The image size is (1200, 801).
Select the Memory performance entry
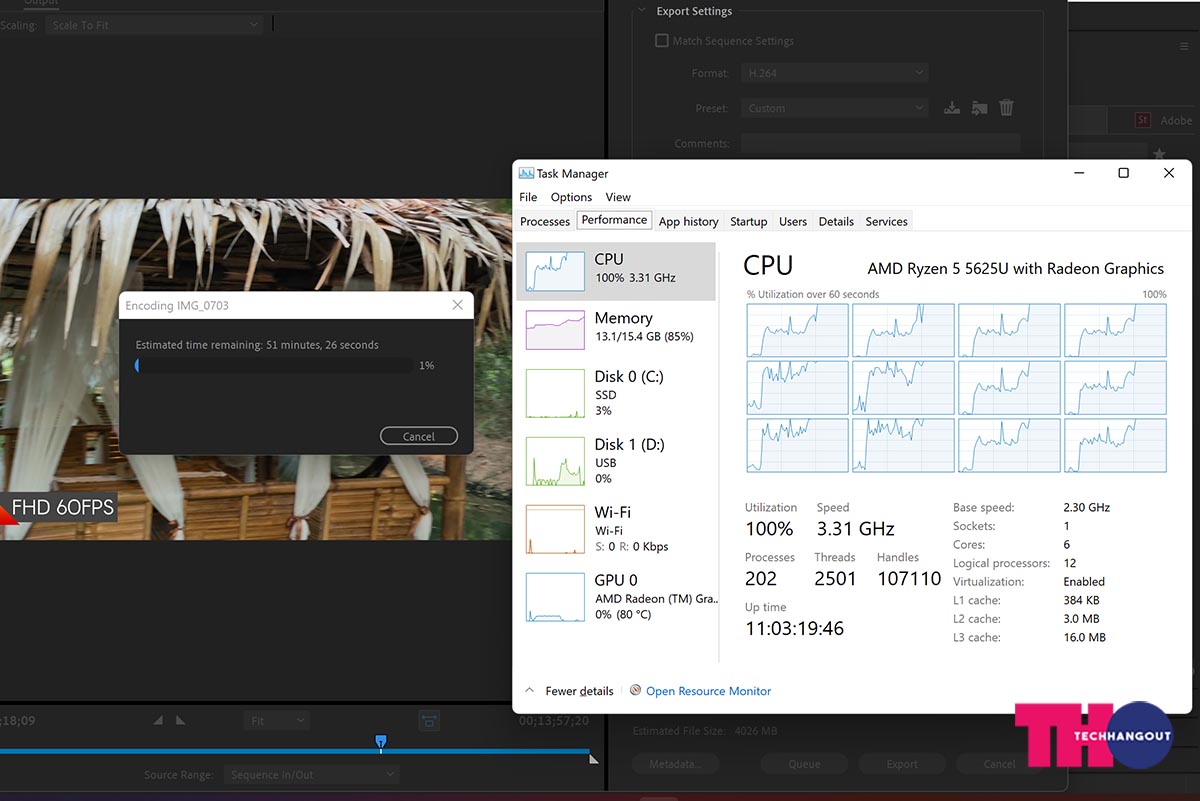616,329
